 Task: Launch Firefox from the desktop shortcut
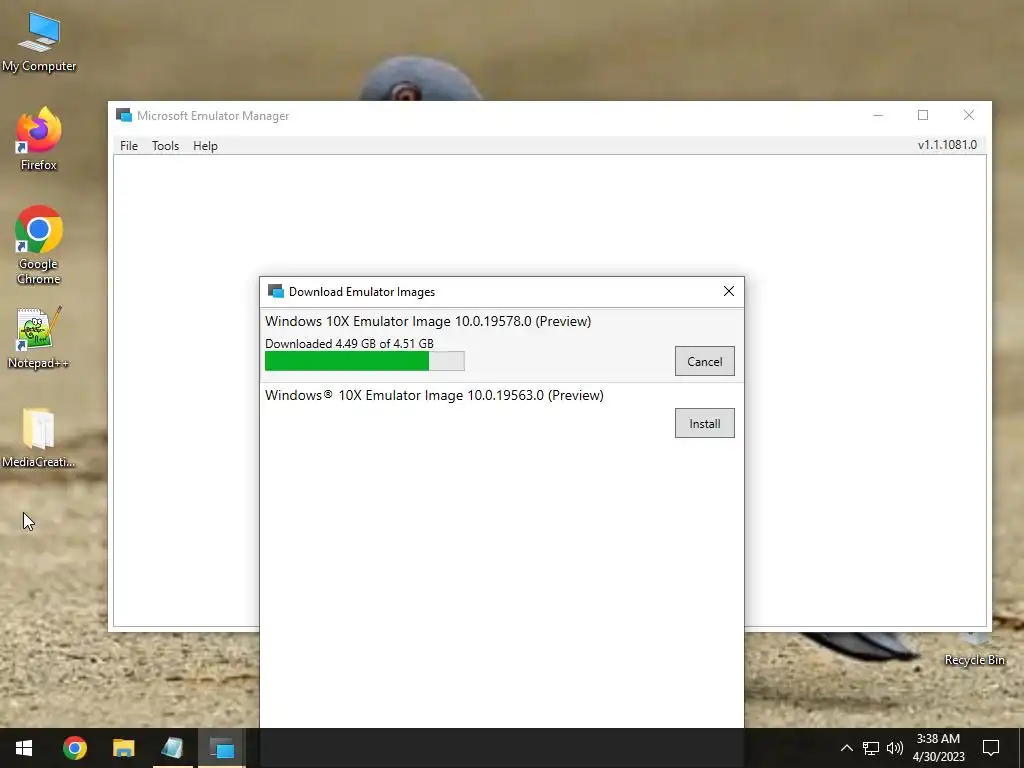point(39,139)
